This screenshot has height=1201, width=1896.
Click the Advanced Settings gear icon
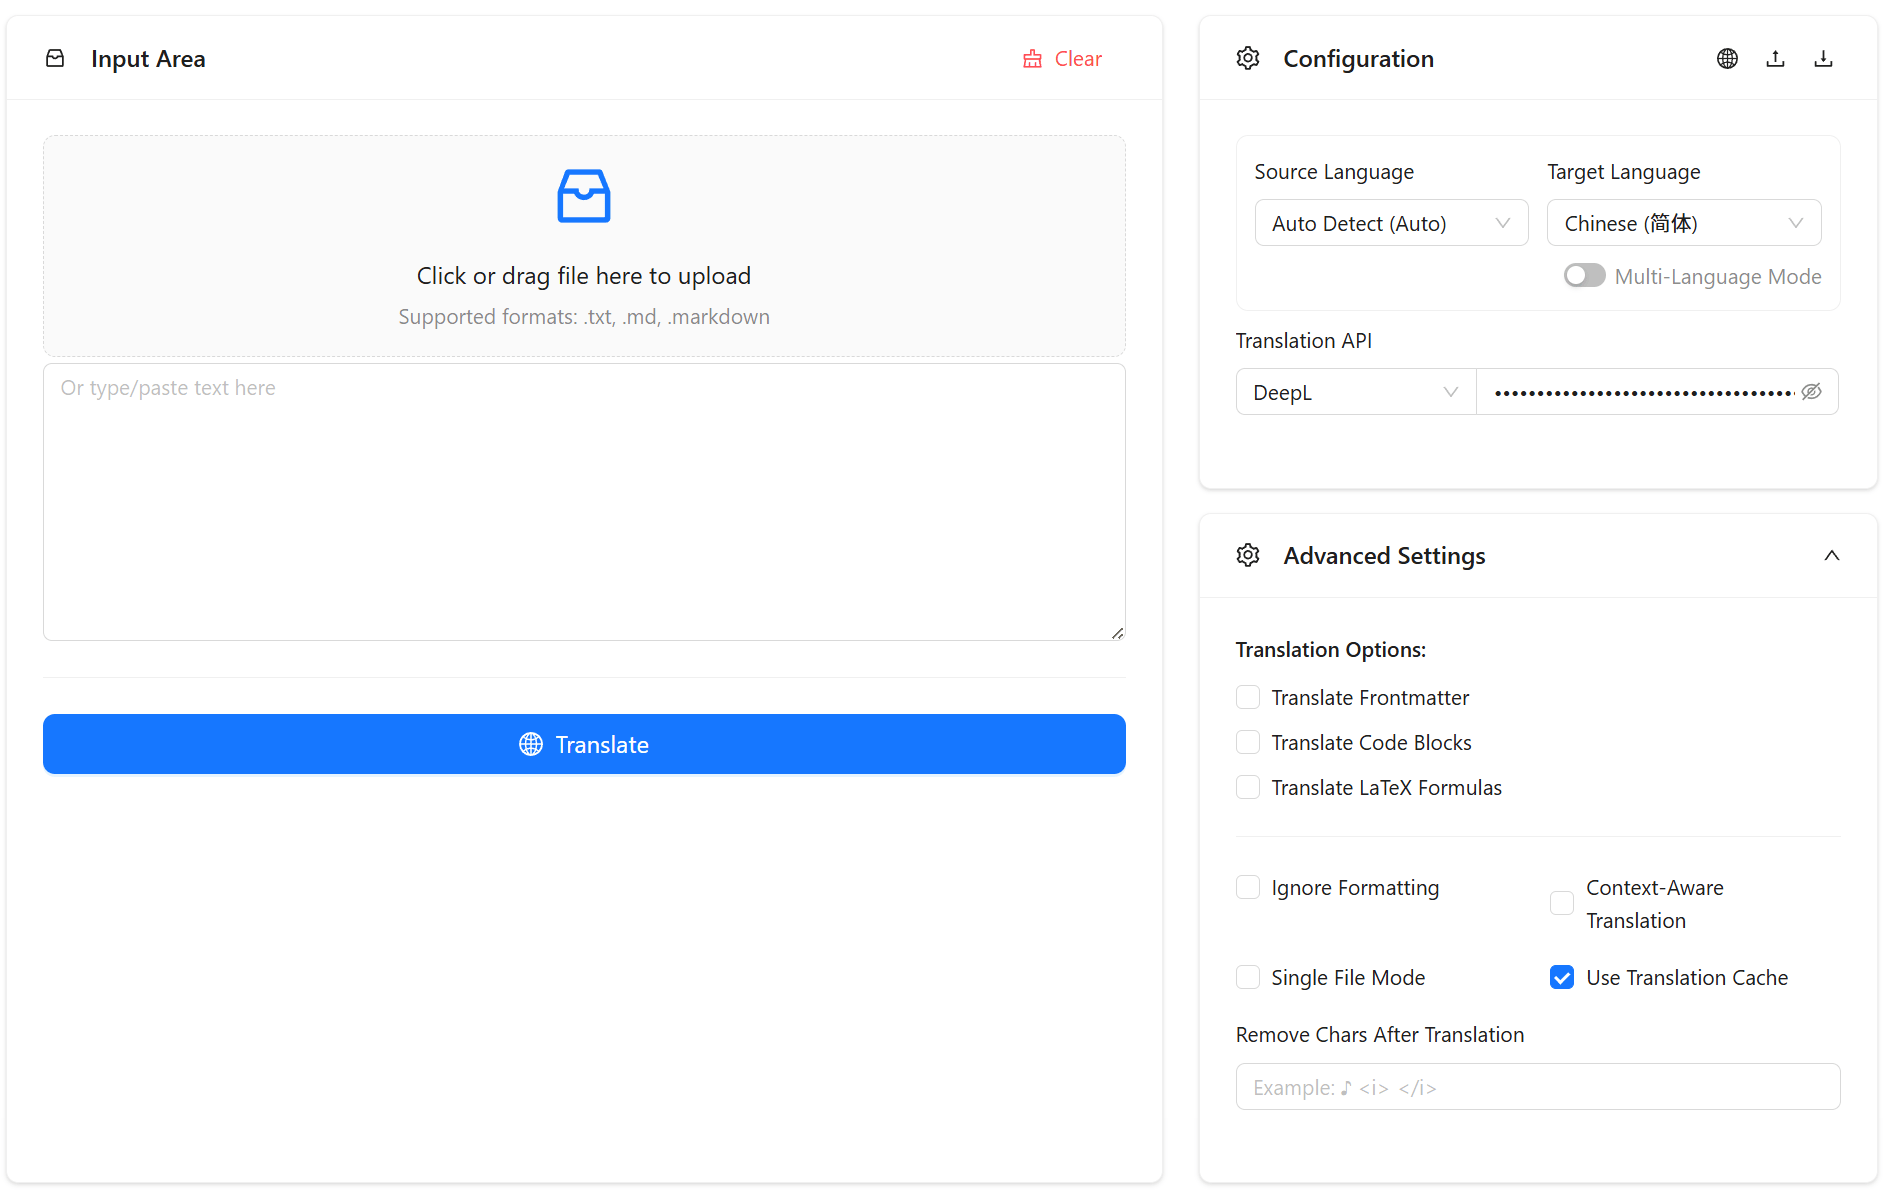pos(1248,556)
